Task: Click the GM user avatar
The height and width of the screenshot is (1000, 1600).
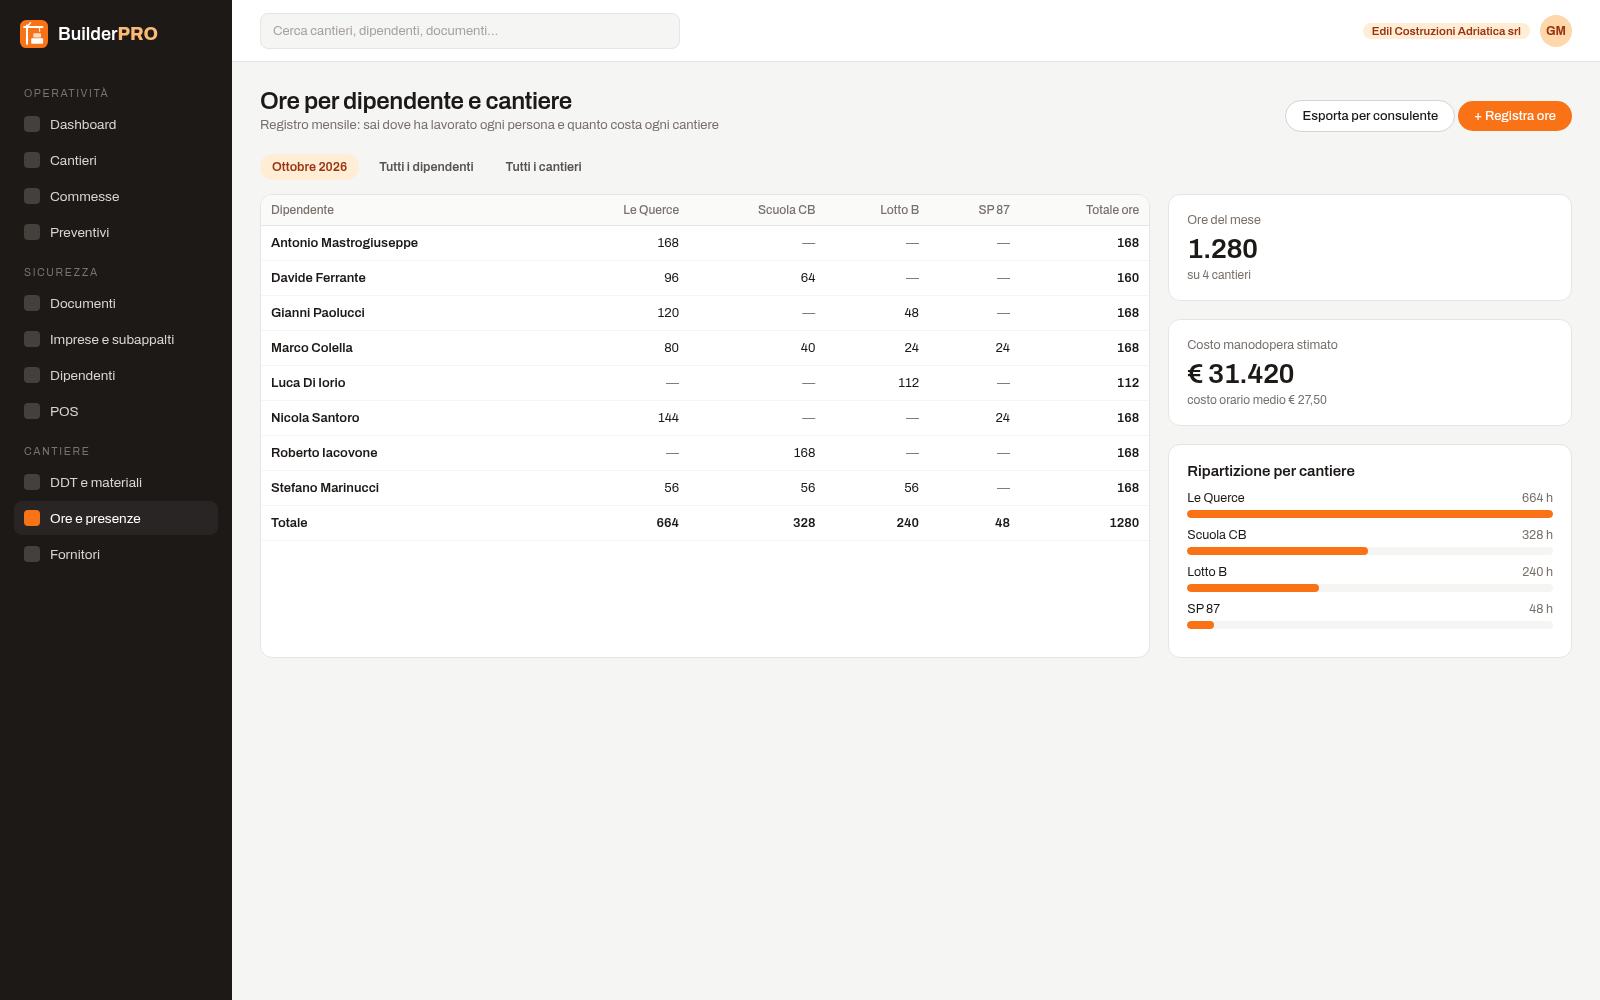Action: coord(1556,31)
